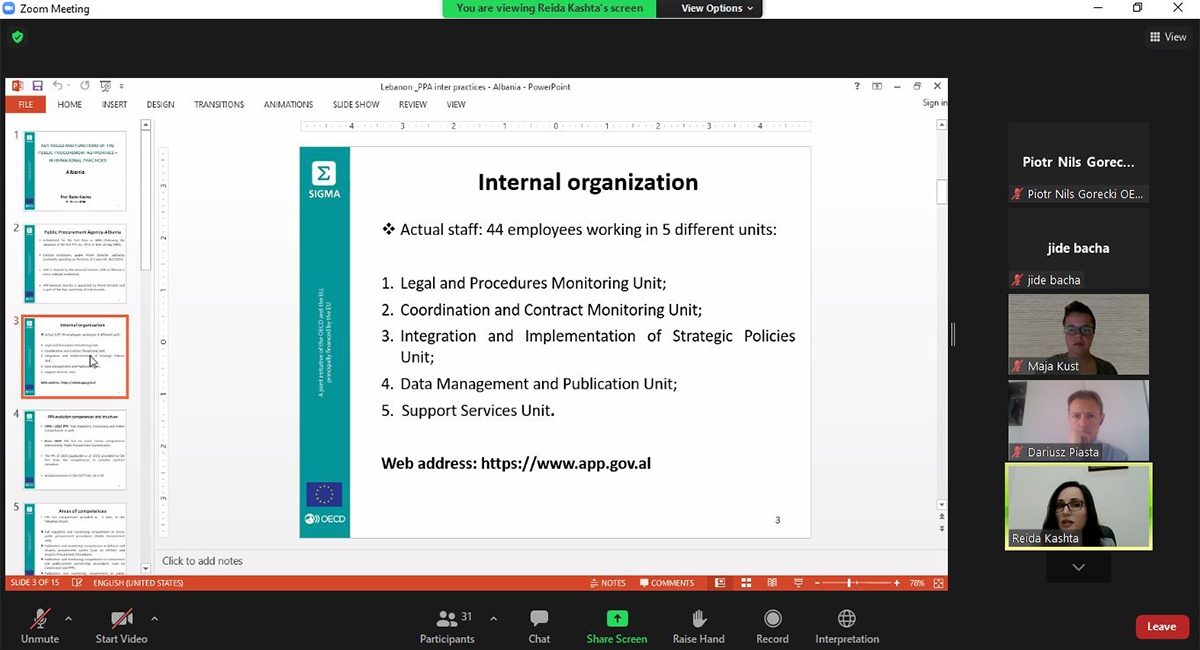This screenshot has width=1200, height=650.
Task: Click the View button at top right
Action: click(1168, 37)
